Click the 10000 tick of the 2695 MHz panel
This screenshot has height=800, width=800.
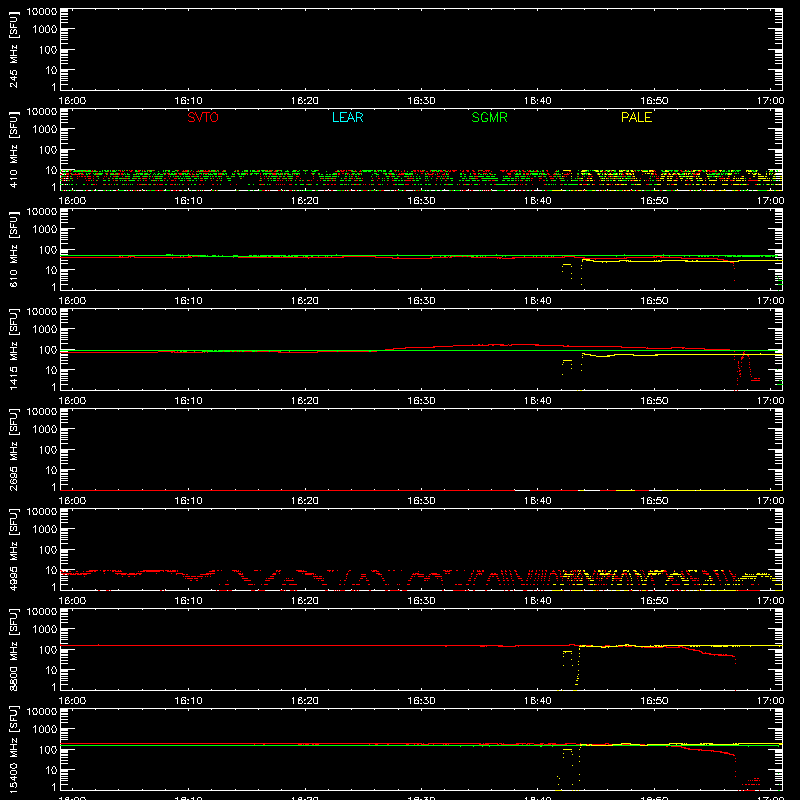pos(42,412)
